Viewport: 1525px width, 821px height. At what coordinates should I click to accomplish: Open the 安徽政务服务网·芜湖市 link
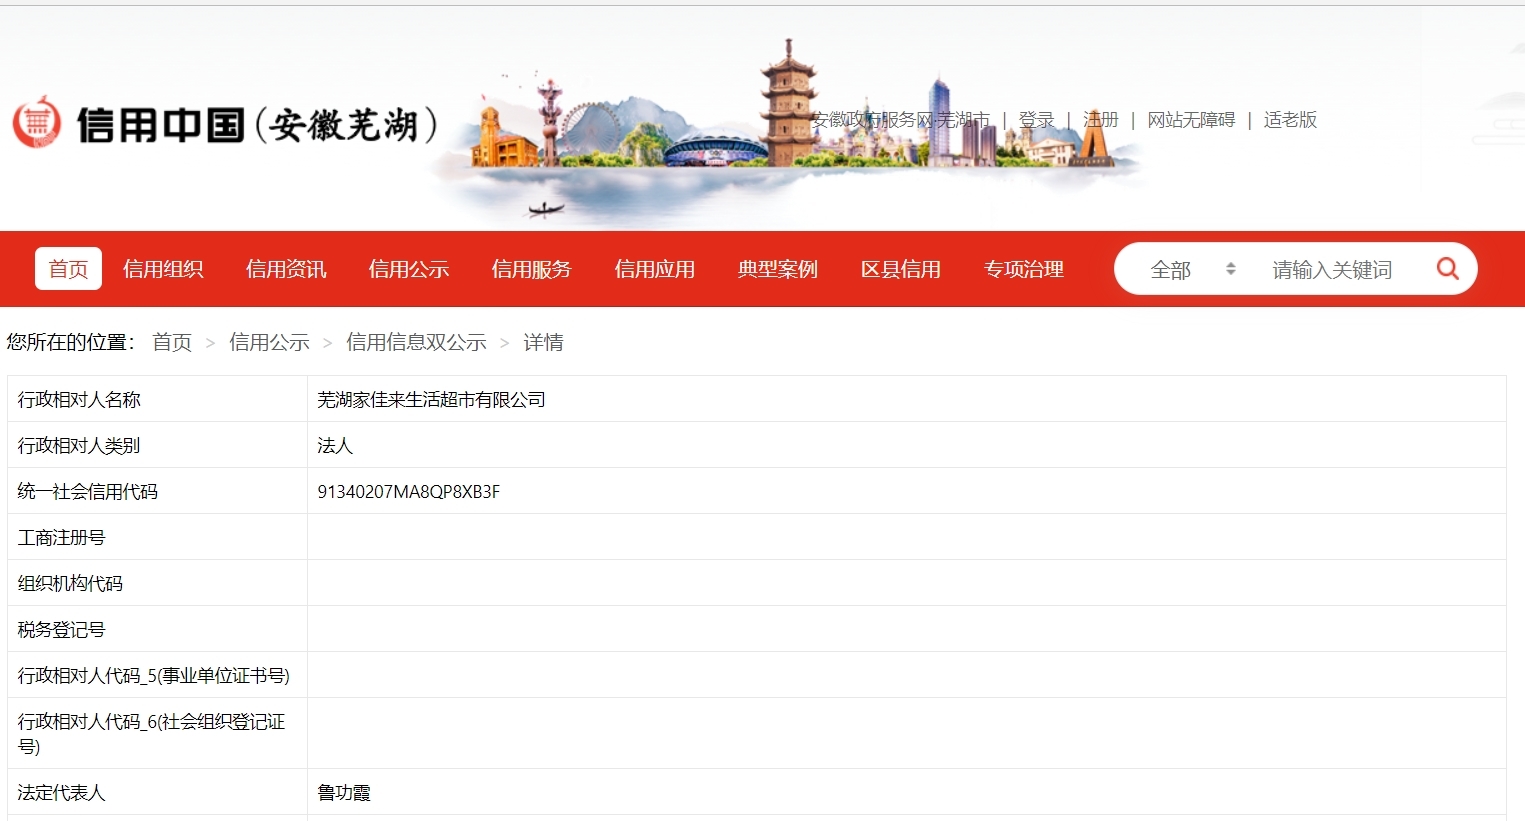coord(900,119)
